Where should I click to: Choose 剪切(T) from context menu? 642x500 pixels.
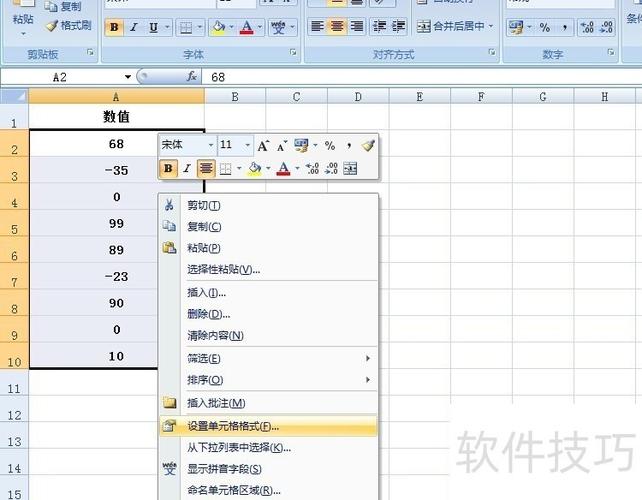point(269,205)
